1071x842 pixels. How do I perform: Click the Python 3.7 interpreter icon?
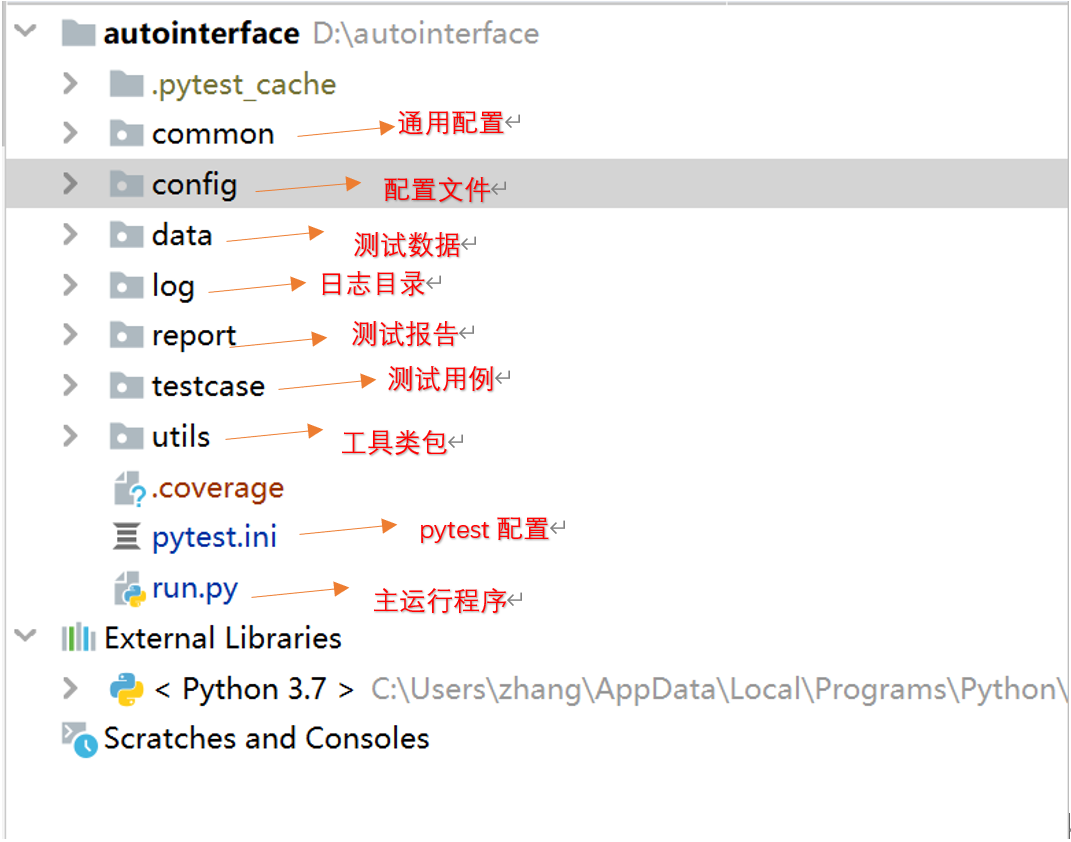coord(125,689)
